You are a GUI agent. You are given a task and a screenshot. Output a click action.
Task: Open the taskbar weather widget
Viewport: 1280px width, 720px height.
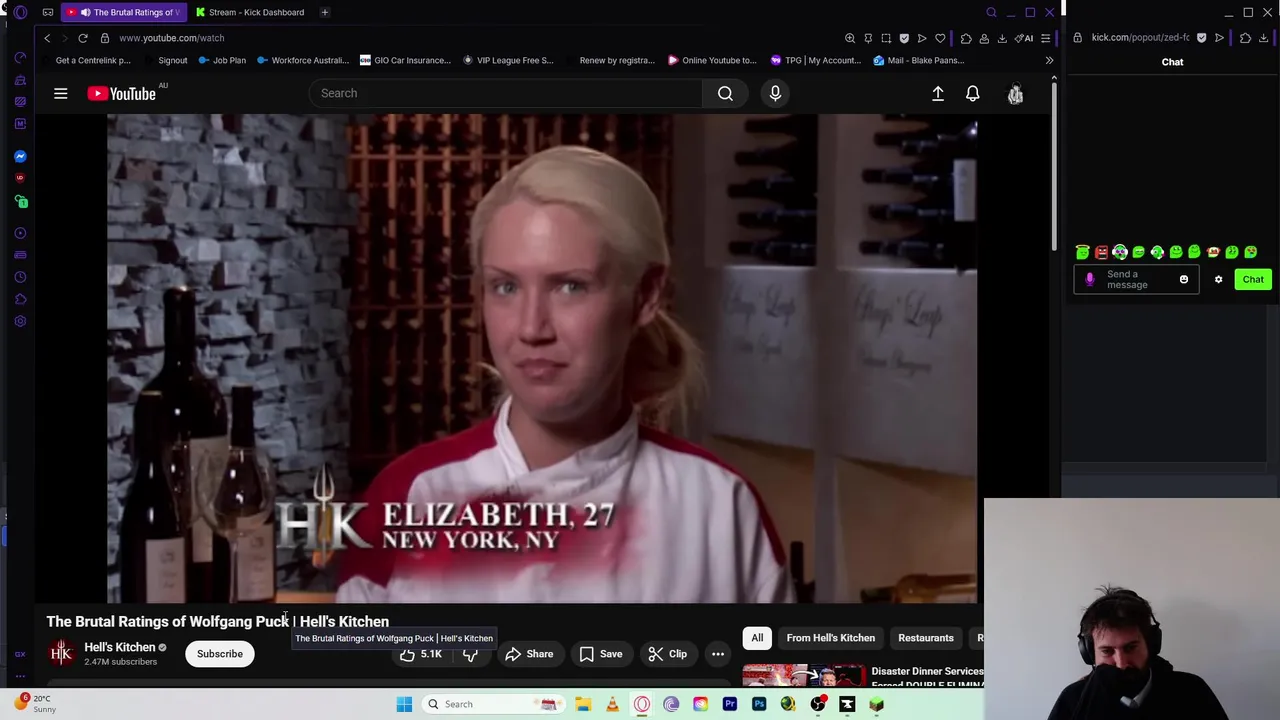coord(35,704)
